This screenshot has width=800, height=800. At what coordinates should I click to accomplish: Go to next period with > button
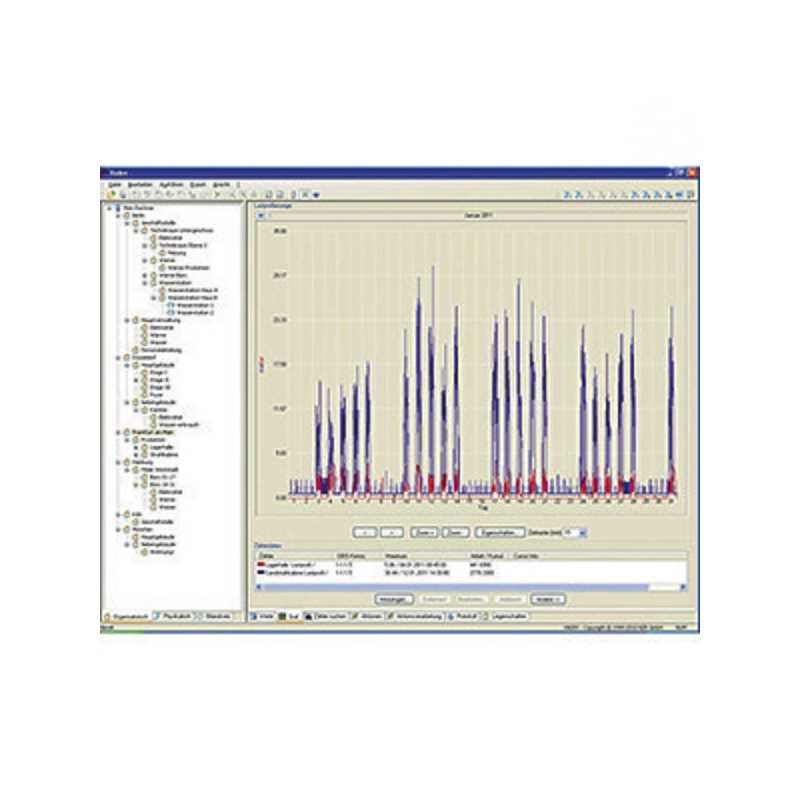pyautogui.click(x=392, y=533)
